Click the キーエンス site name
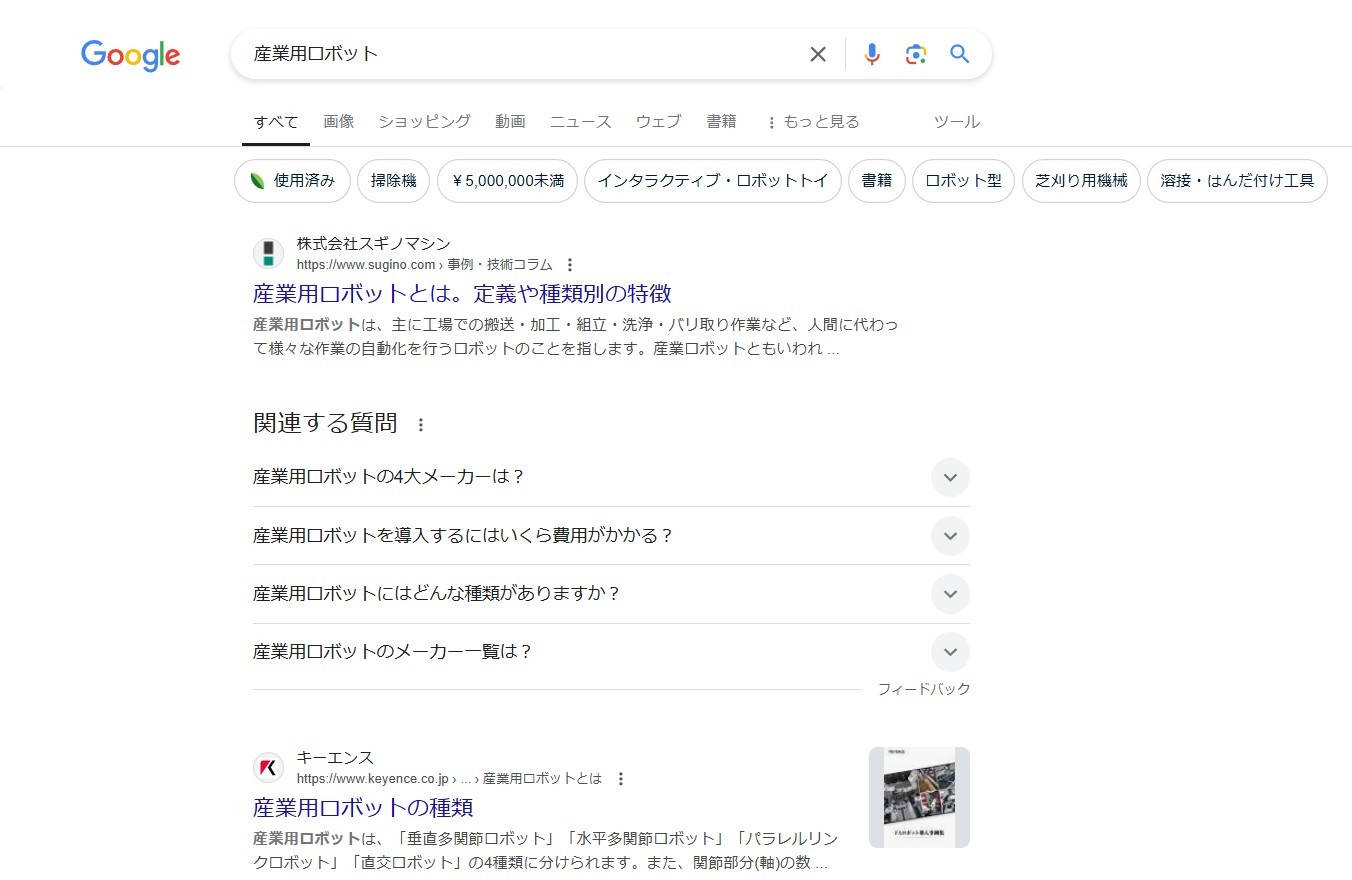Viewport: 1352px width, 880px height. (335, 758)
